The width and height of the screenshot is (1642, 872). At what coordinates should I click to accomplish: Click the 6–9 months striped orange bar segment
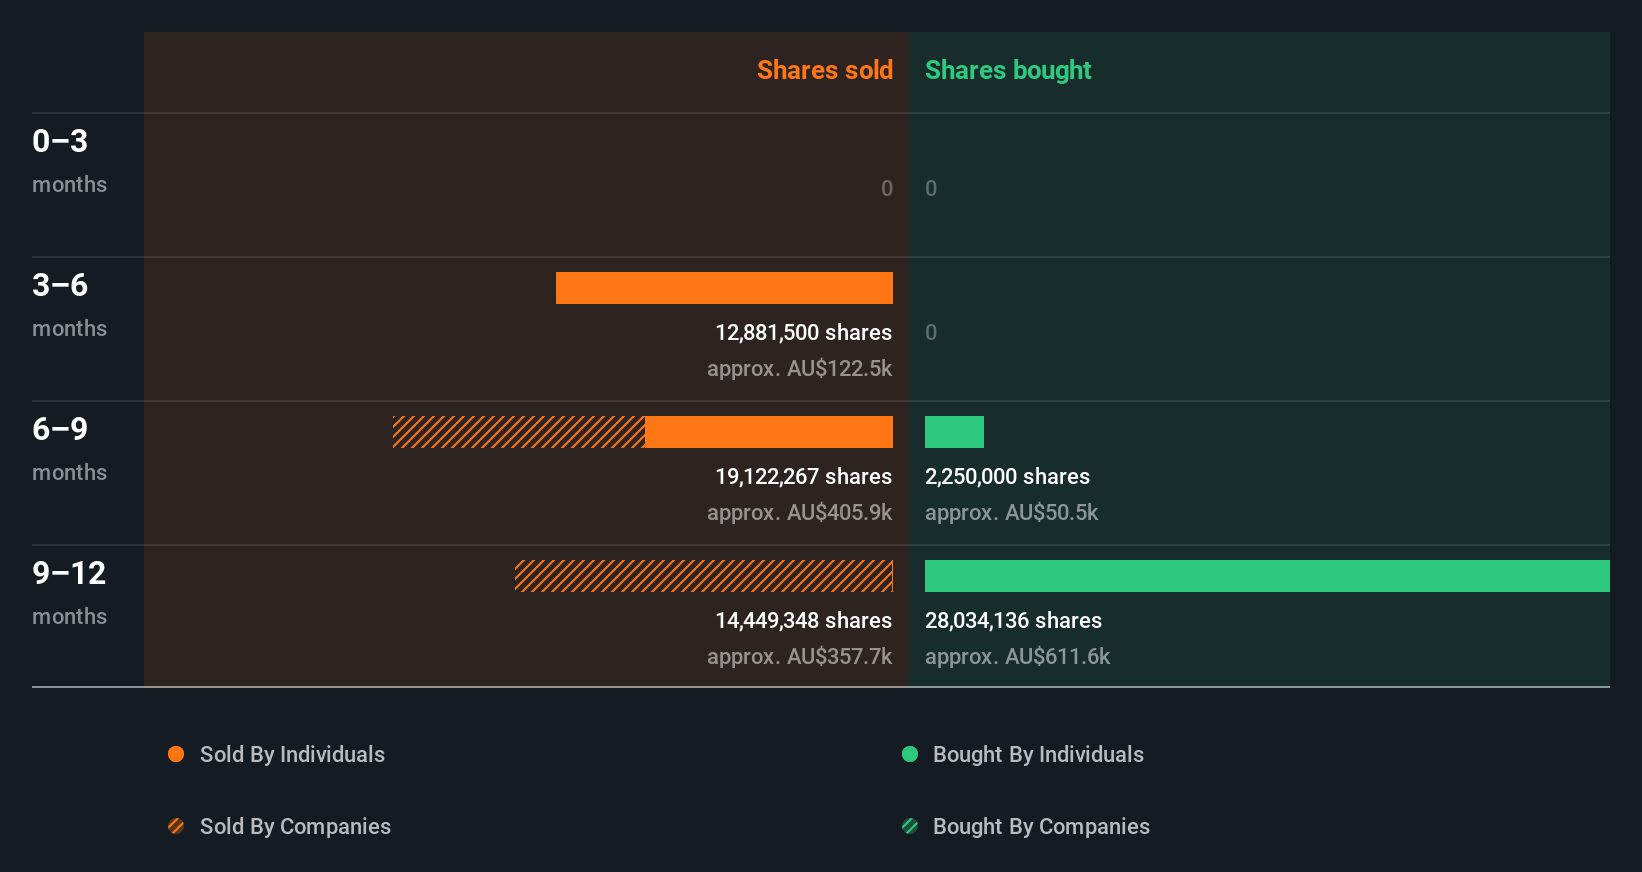point(518,432)
